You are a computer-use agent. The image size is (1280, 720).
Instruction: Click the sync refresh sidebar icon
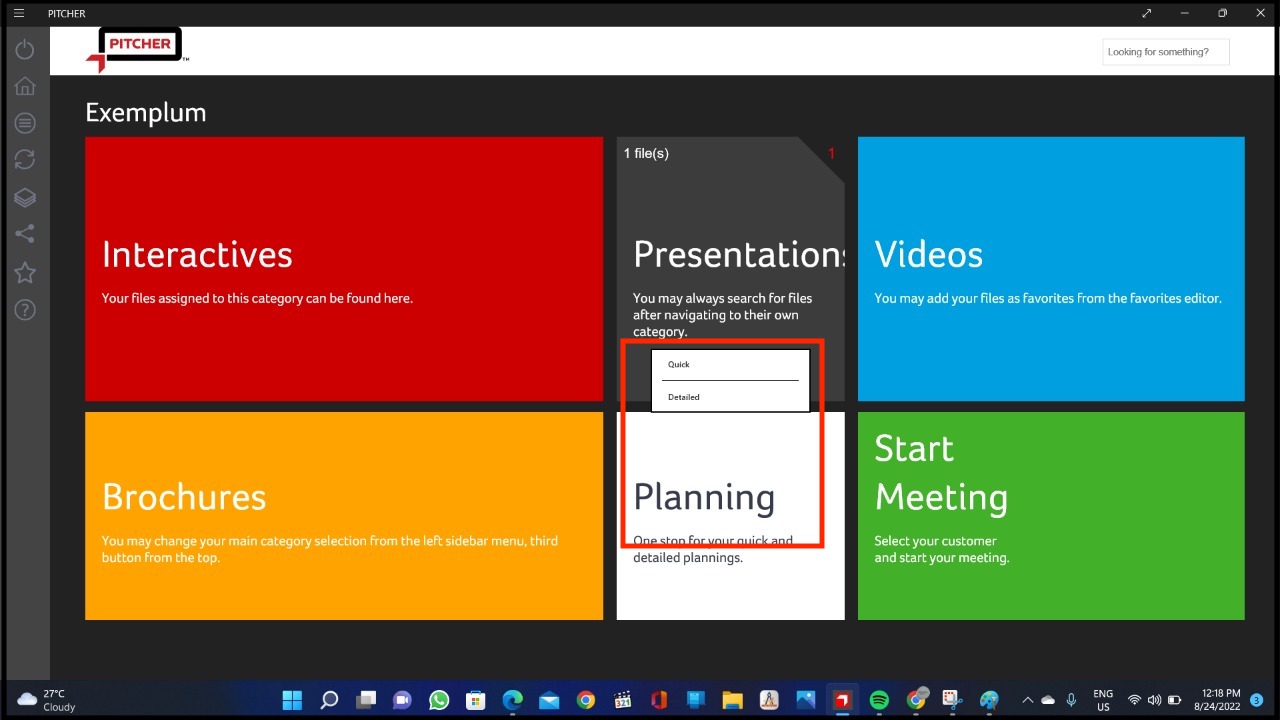pos(25,160)
